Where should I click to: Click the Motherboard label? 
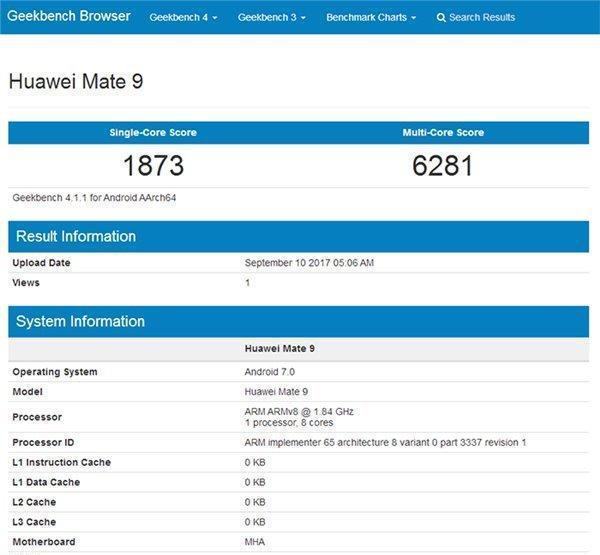coord(44,542)
